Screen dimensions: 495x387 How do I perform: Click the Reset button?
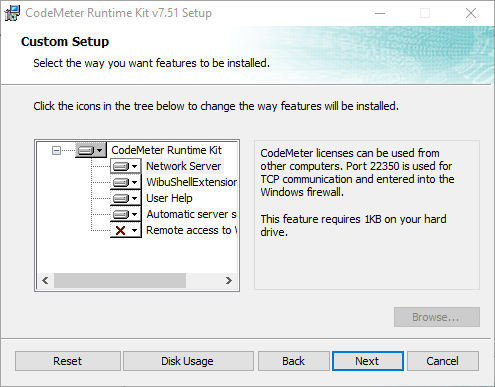[68, 361]
